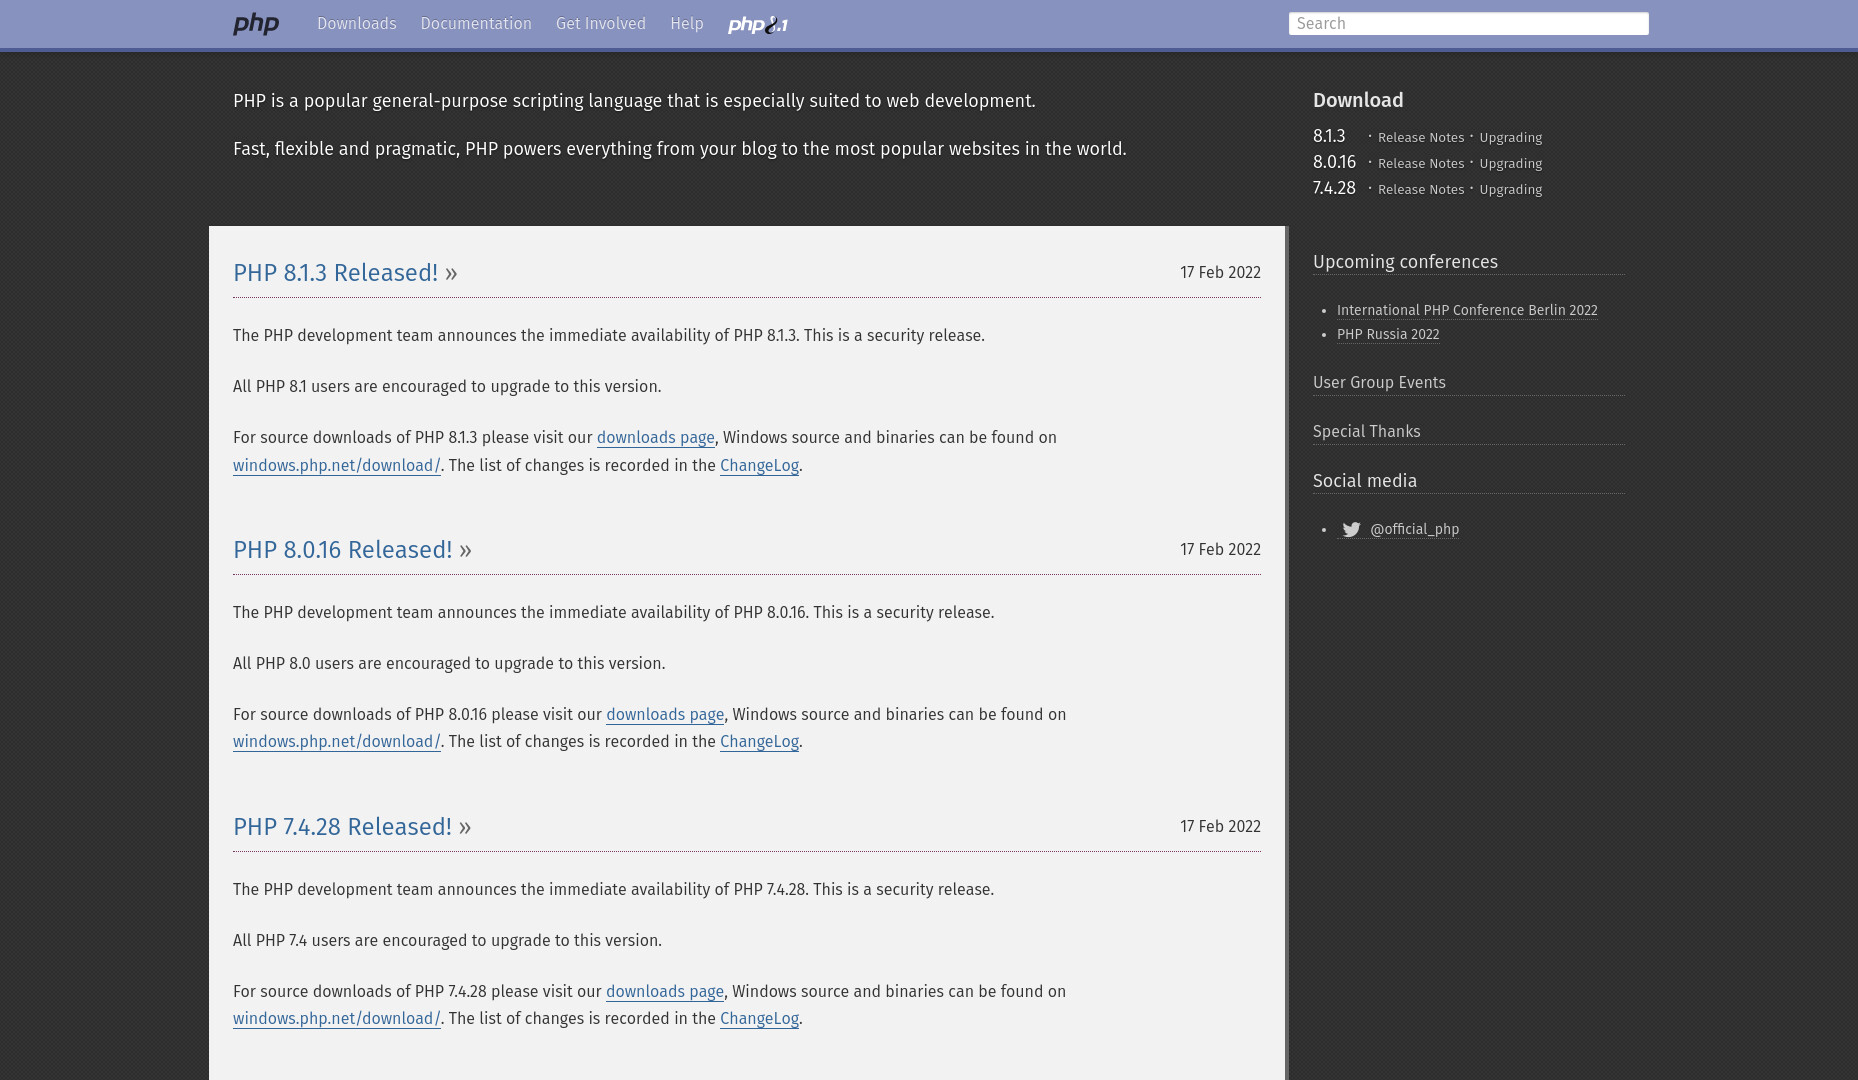Open PHP Russia 2022 conference link

click(x=1388, y=334)
